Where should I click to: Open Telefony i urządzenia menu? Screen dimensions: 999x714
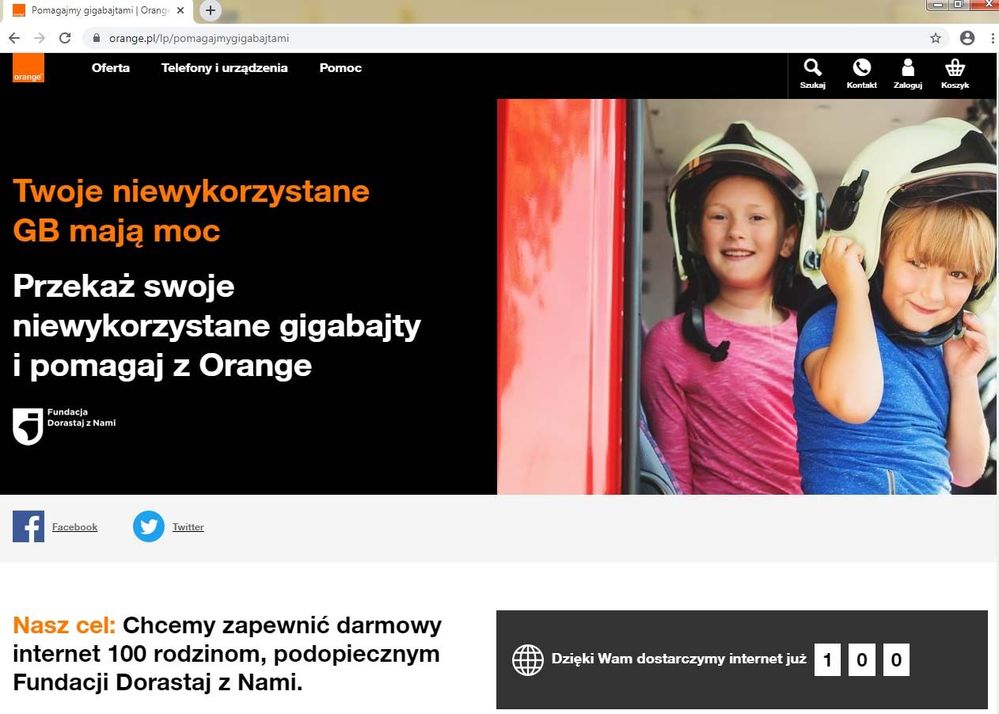[x=224, y=68]
